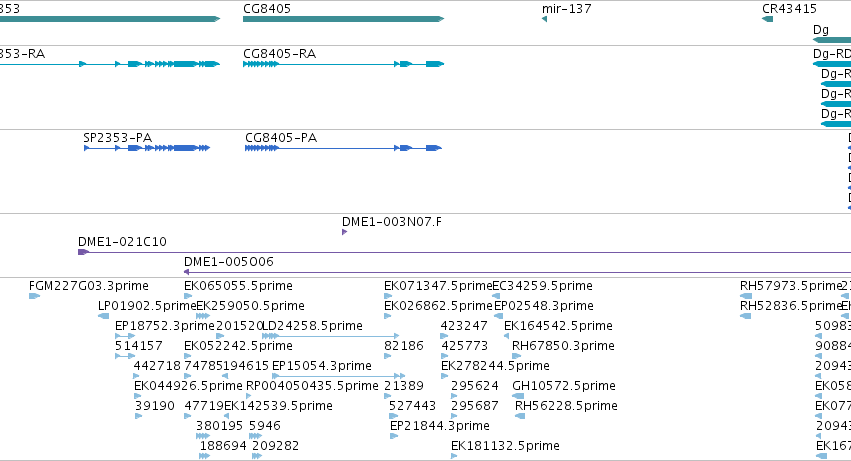851x461 pixels.
Task: Click the EK181132.5prime label
Action: [505, 446]
